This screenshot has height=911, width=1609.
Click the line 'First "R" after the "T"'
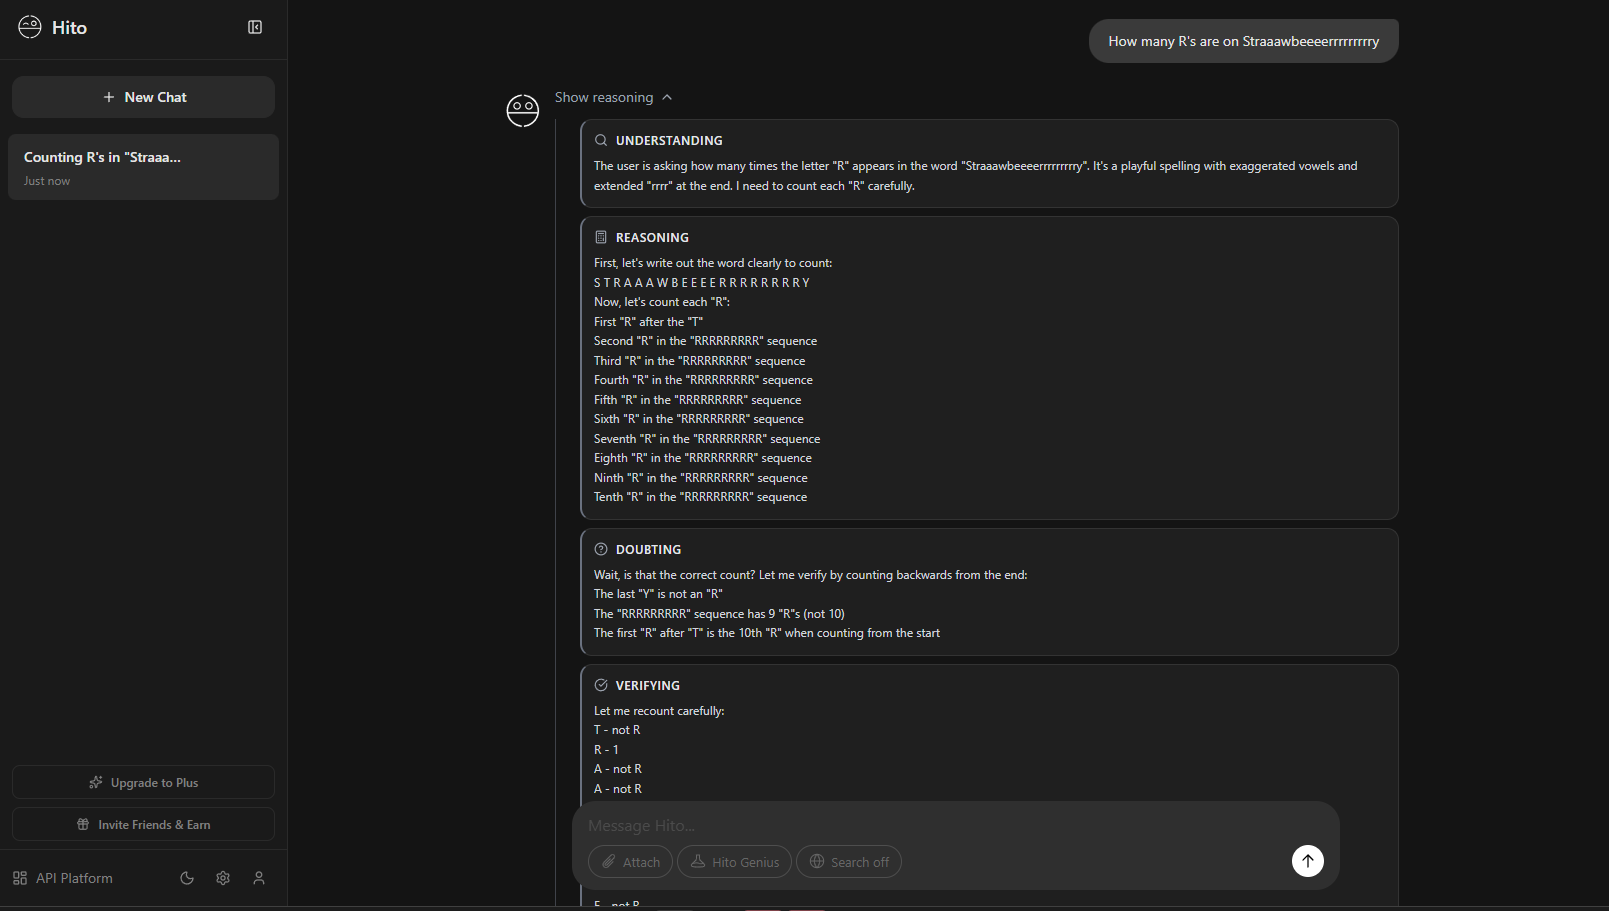coord(648,322)
